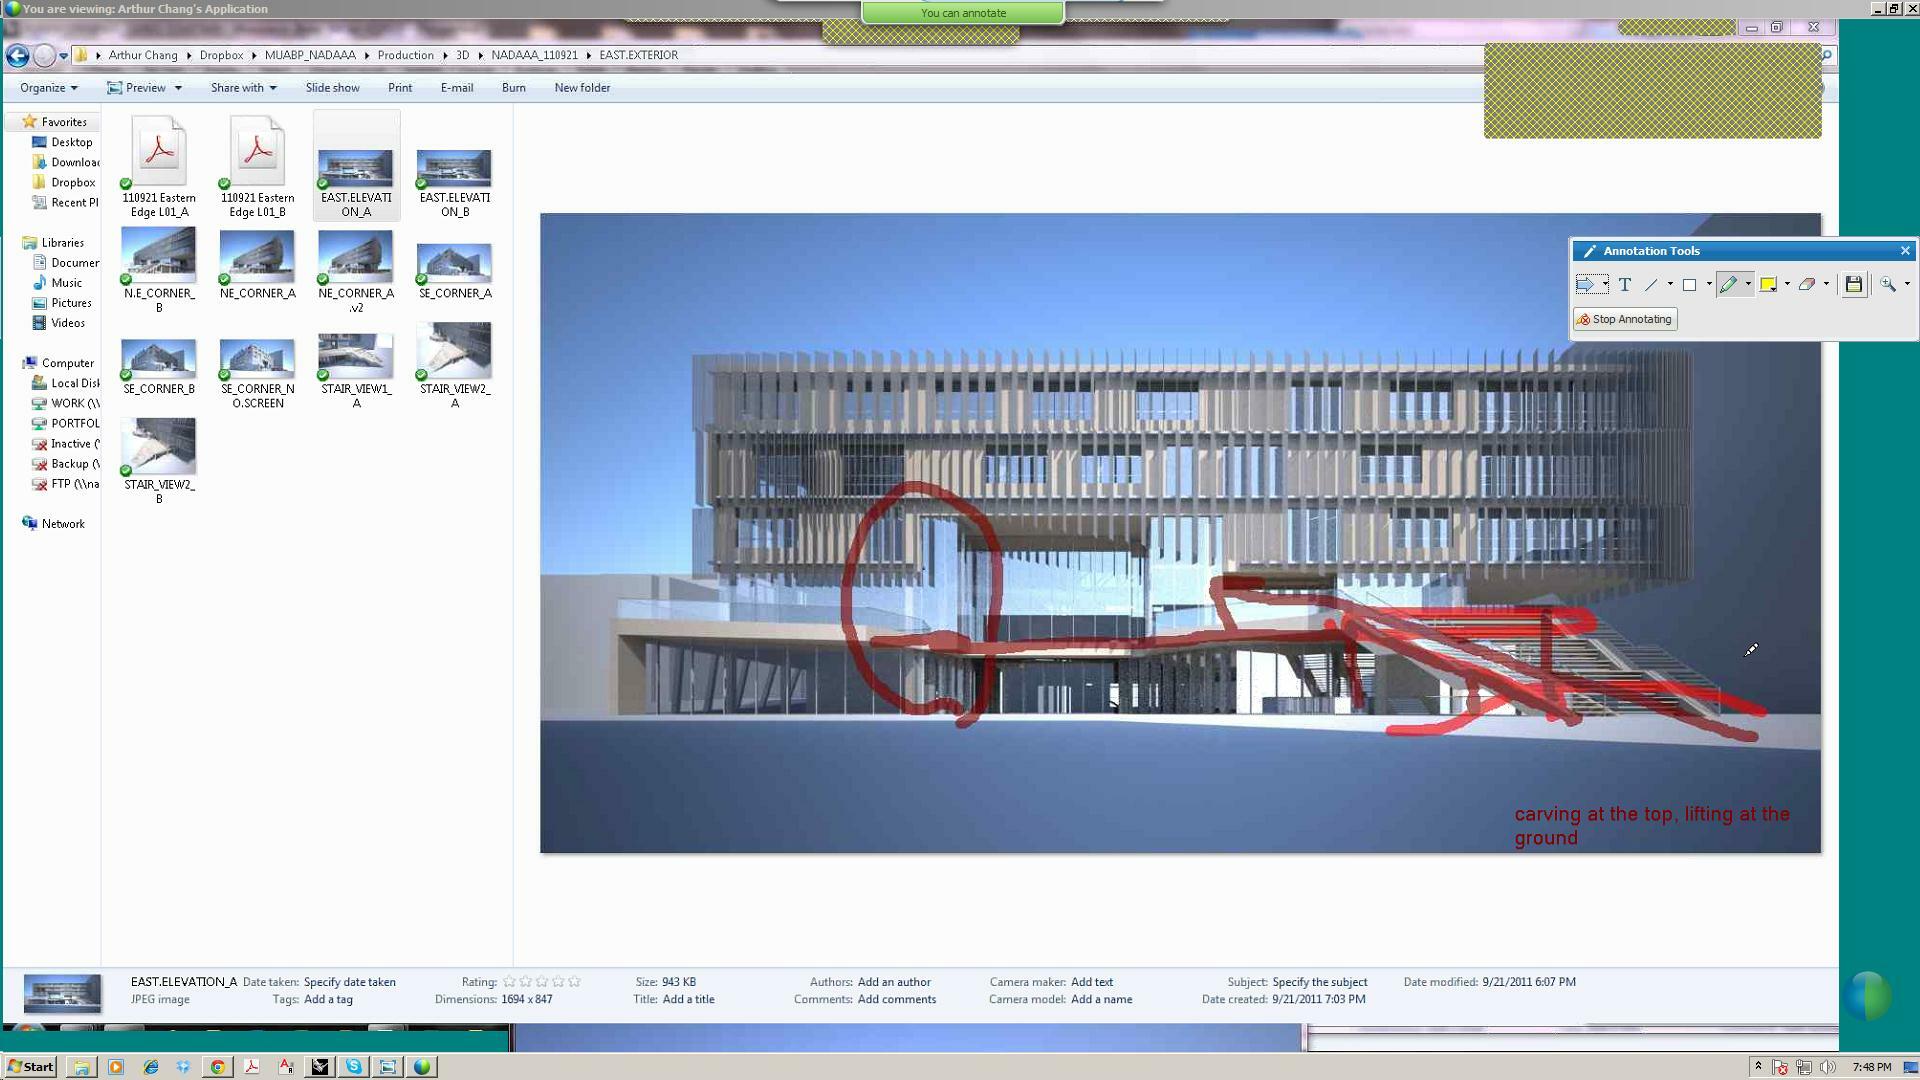Screen dimensions: 1920x1080
Task: Select the arrow pointer annotation tool
Action: (x=1585, y=285)
